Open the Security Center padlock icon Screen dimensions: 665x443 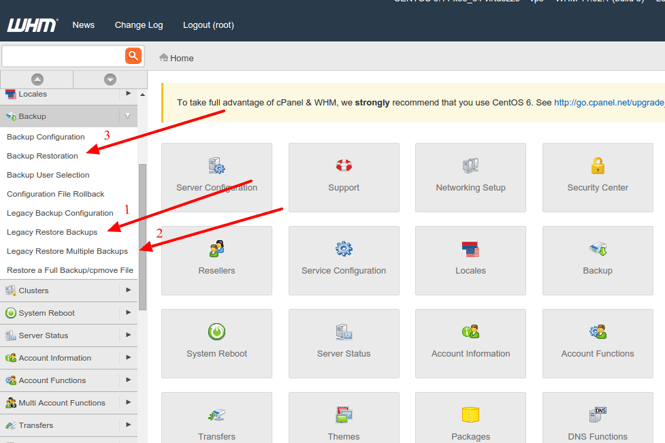tap(598, 165)
